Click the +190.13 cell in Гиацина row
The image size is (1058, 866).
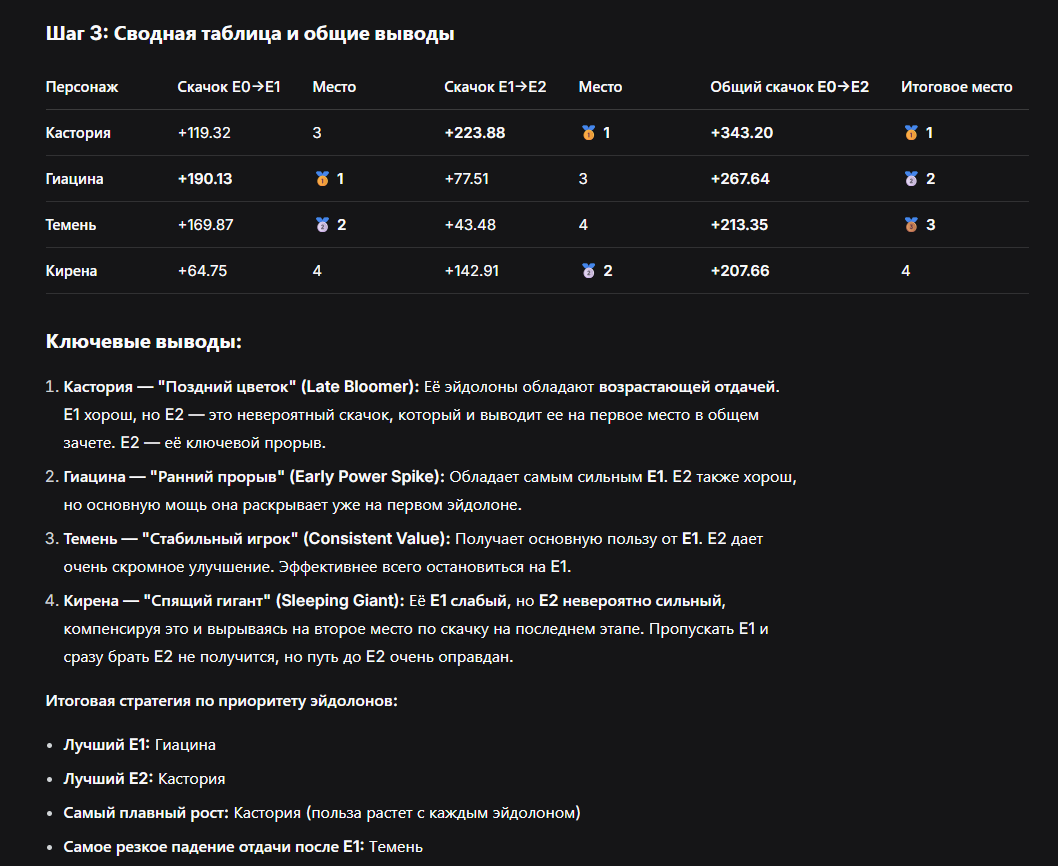[x=204, y=179]
